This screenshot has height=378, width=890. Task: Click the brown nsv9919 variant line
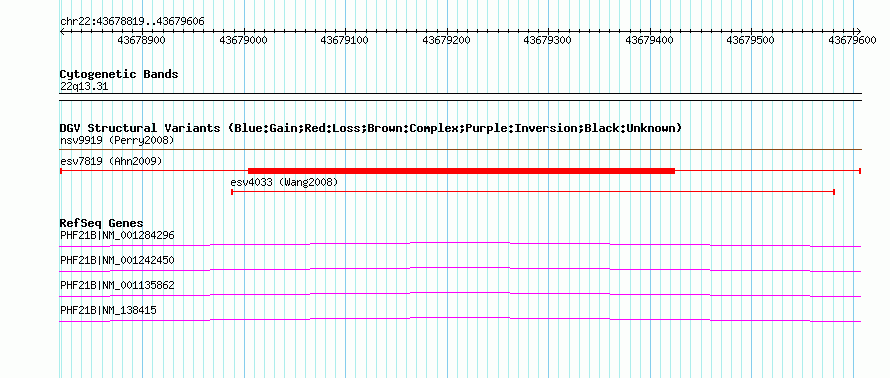pos(461,150)
